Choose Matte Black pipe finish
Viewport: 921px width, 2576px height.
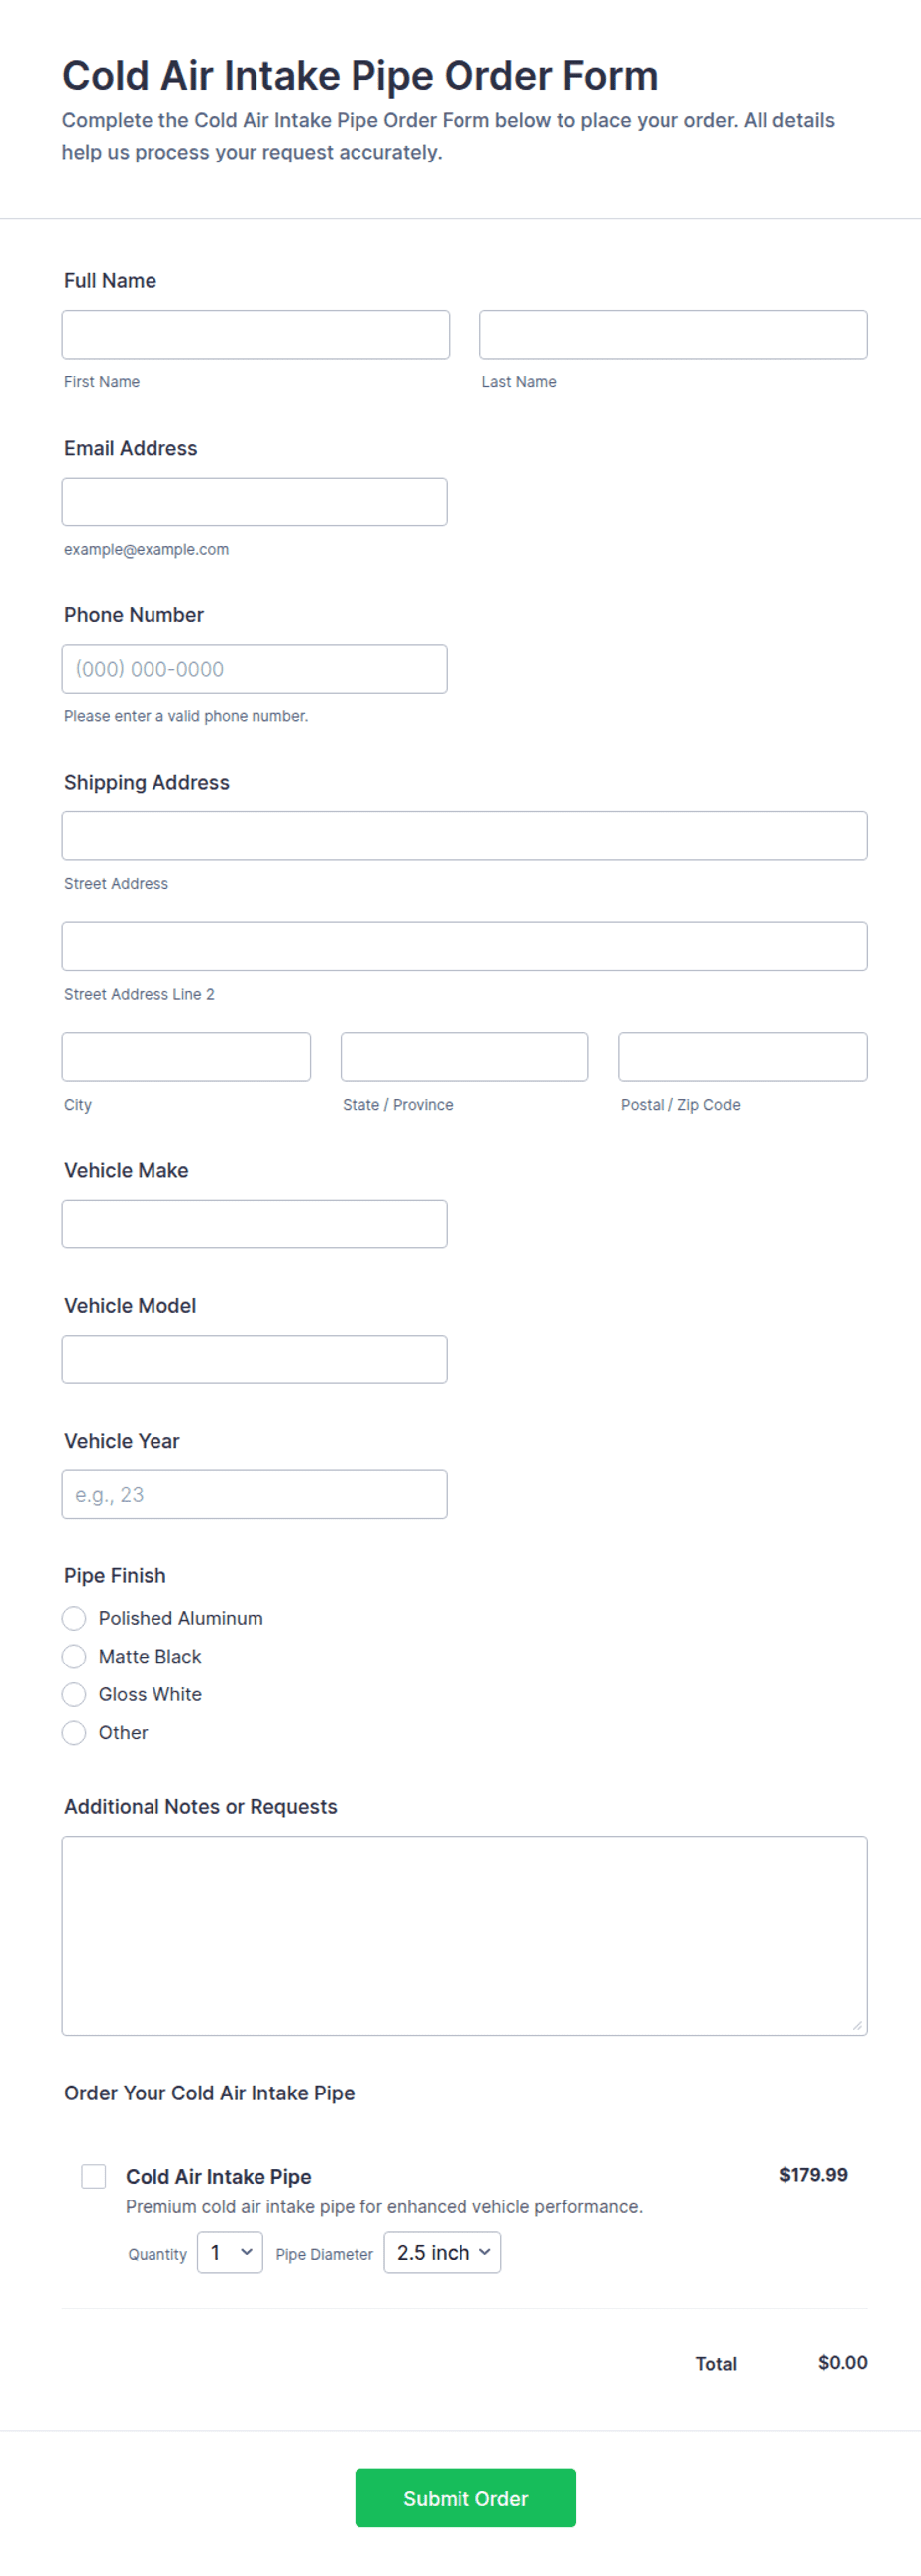click(74, 1656)
